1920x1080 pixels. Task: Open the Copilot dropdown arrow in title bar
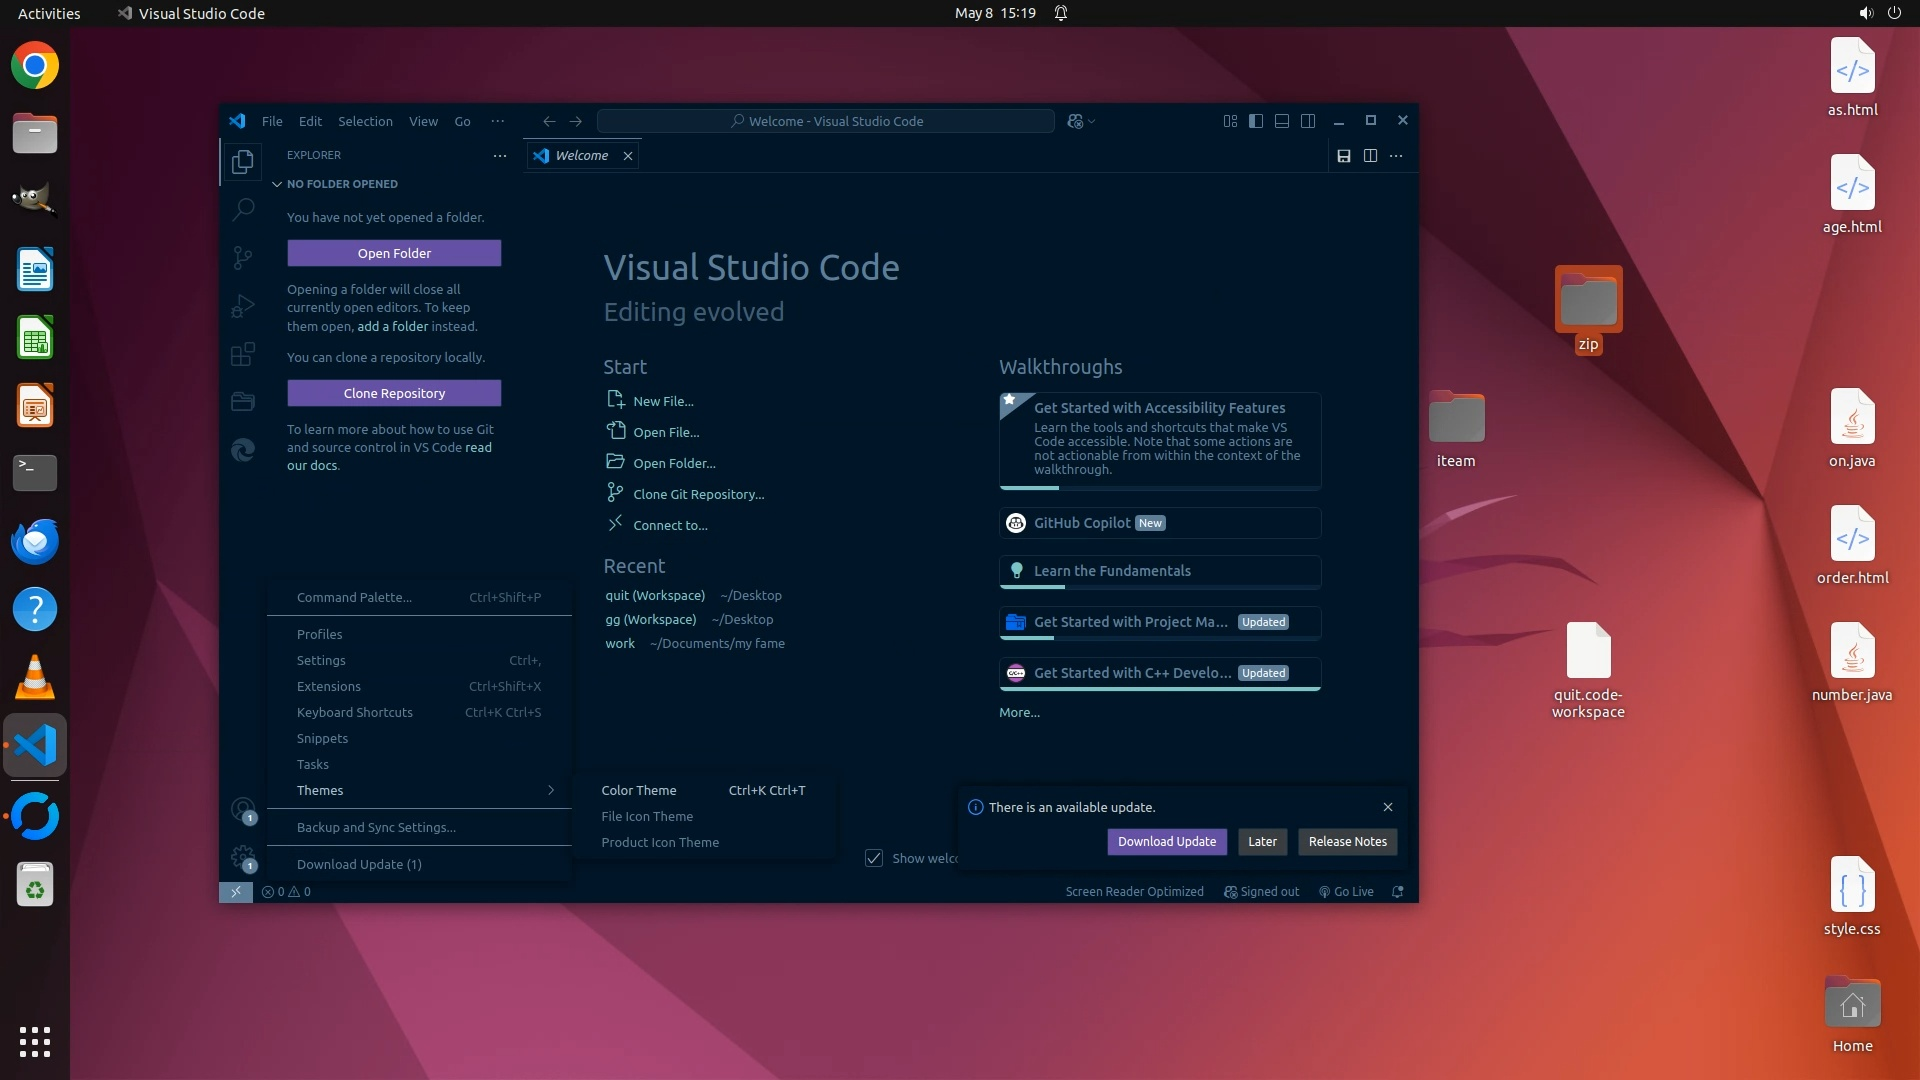point(1092,121)
